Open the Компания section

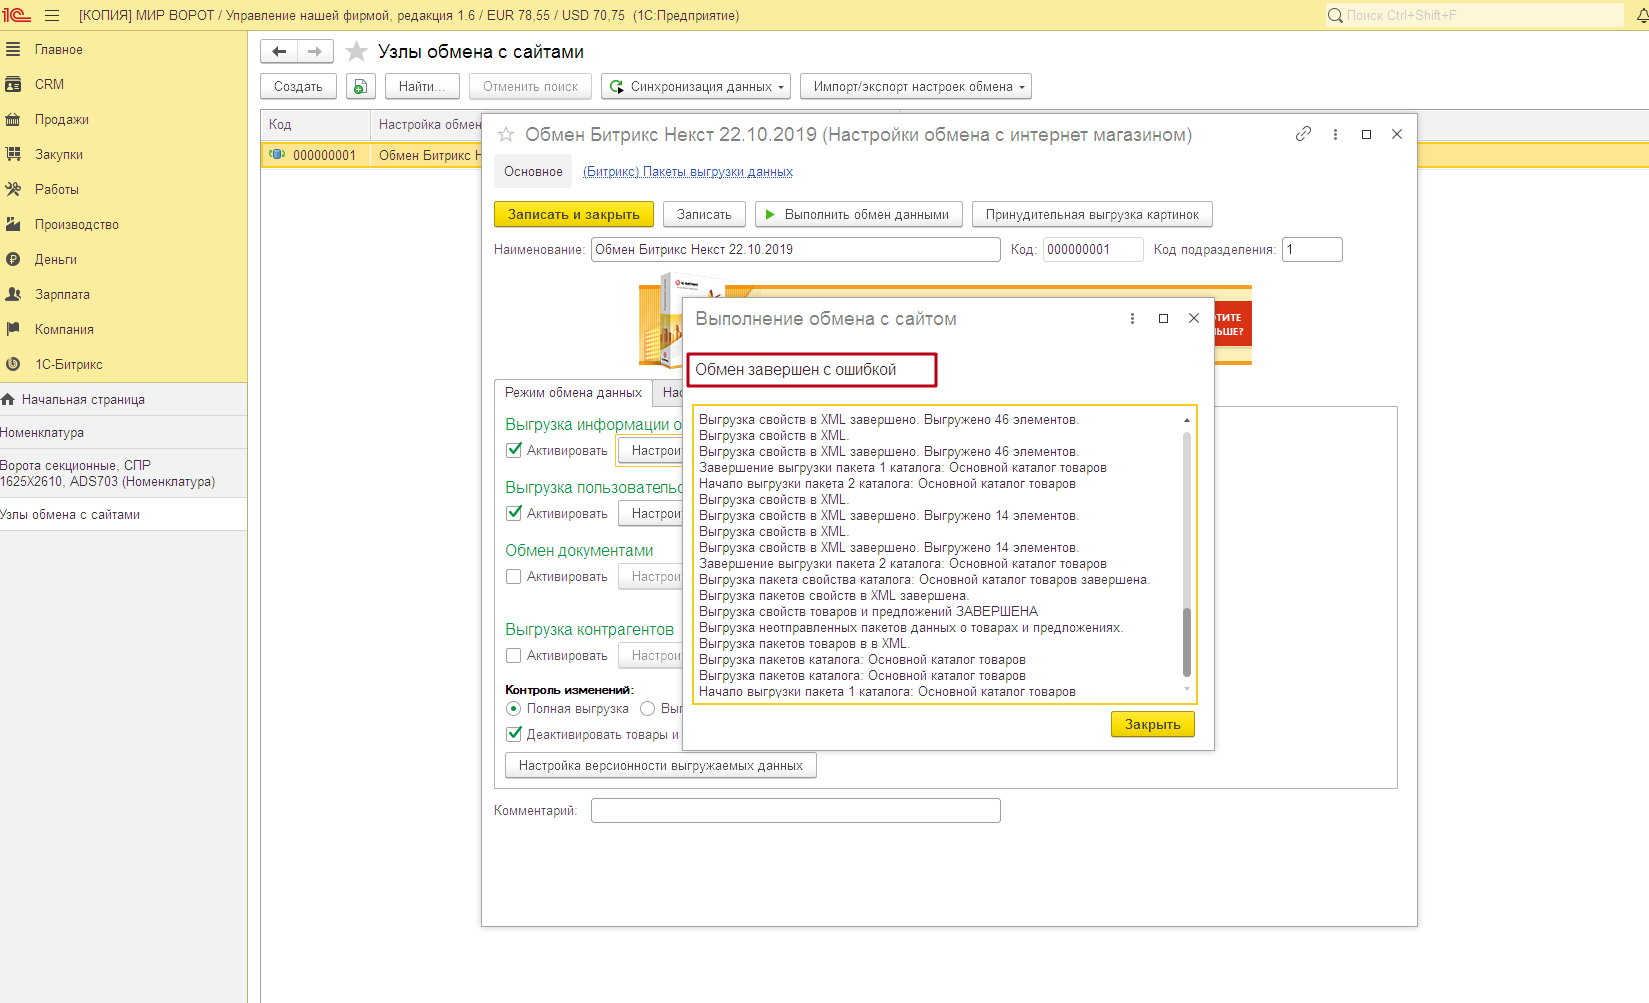(64, 329)
